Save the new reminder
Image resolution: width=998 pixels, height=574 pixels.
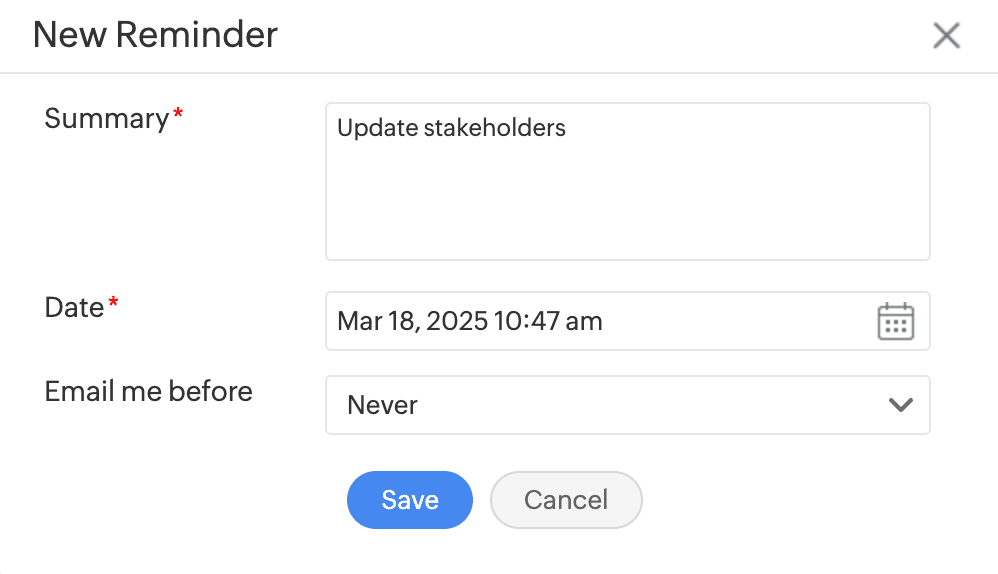point(409,500)
